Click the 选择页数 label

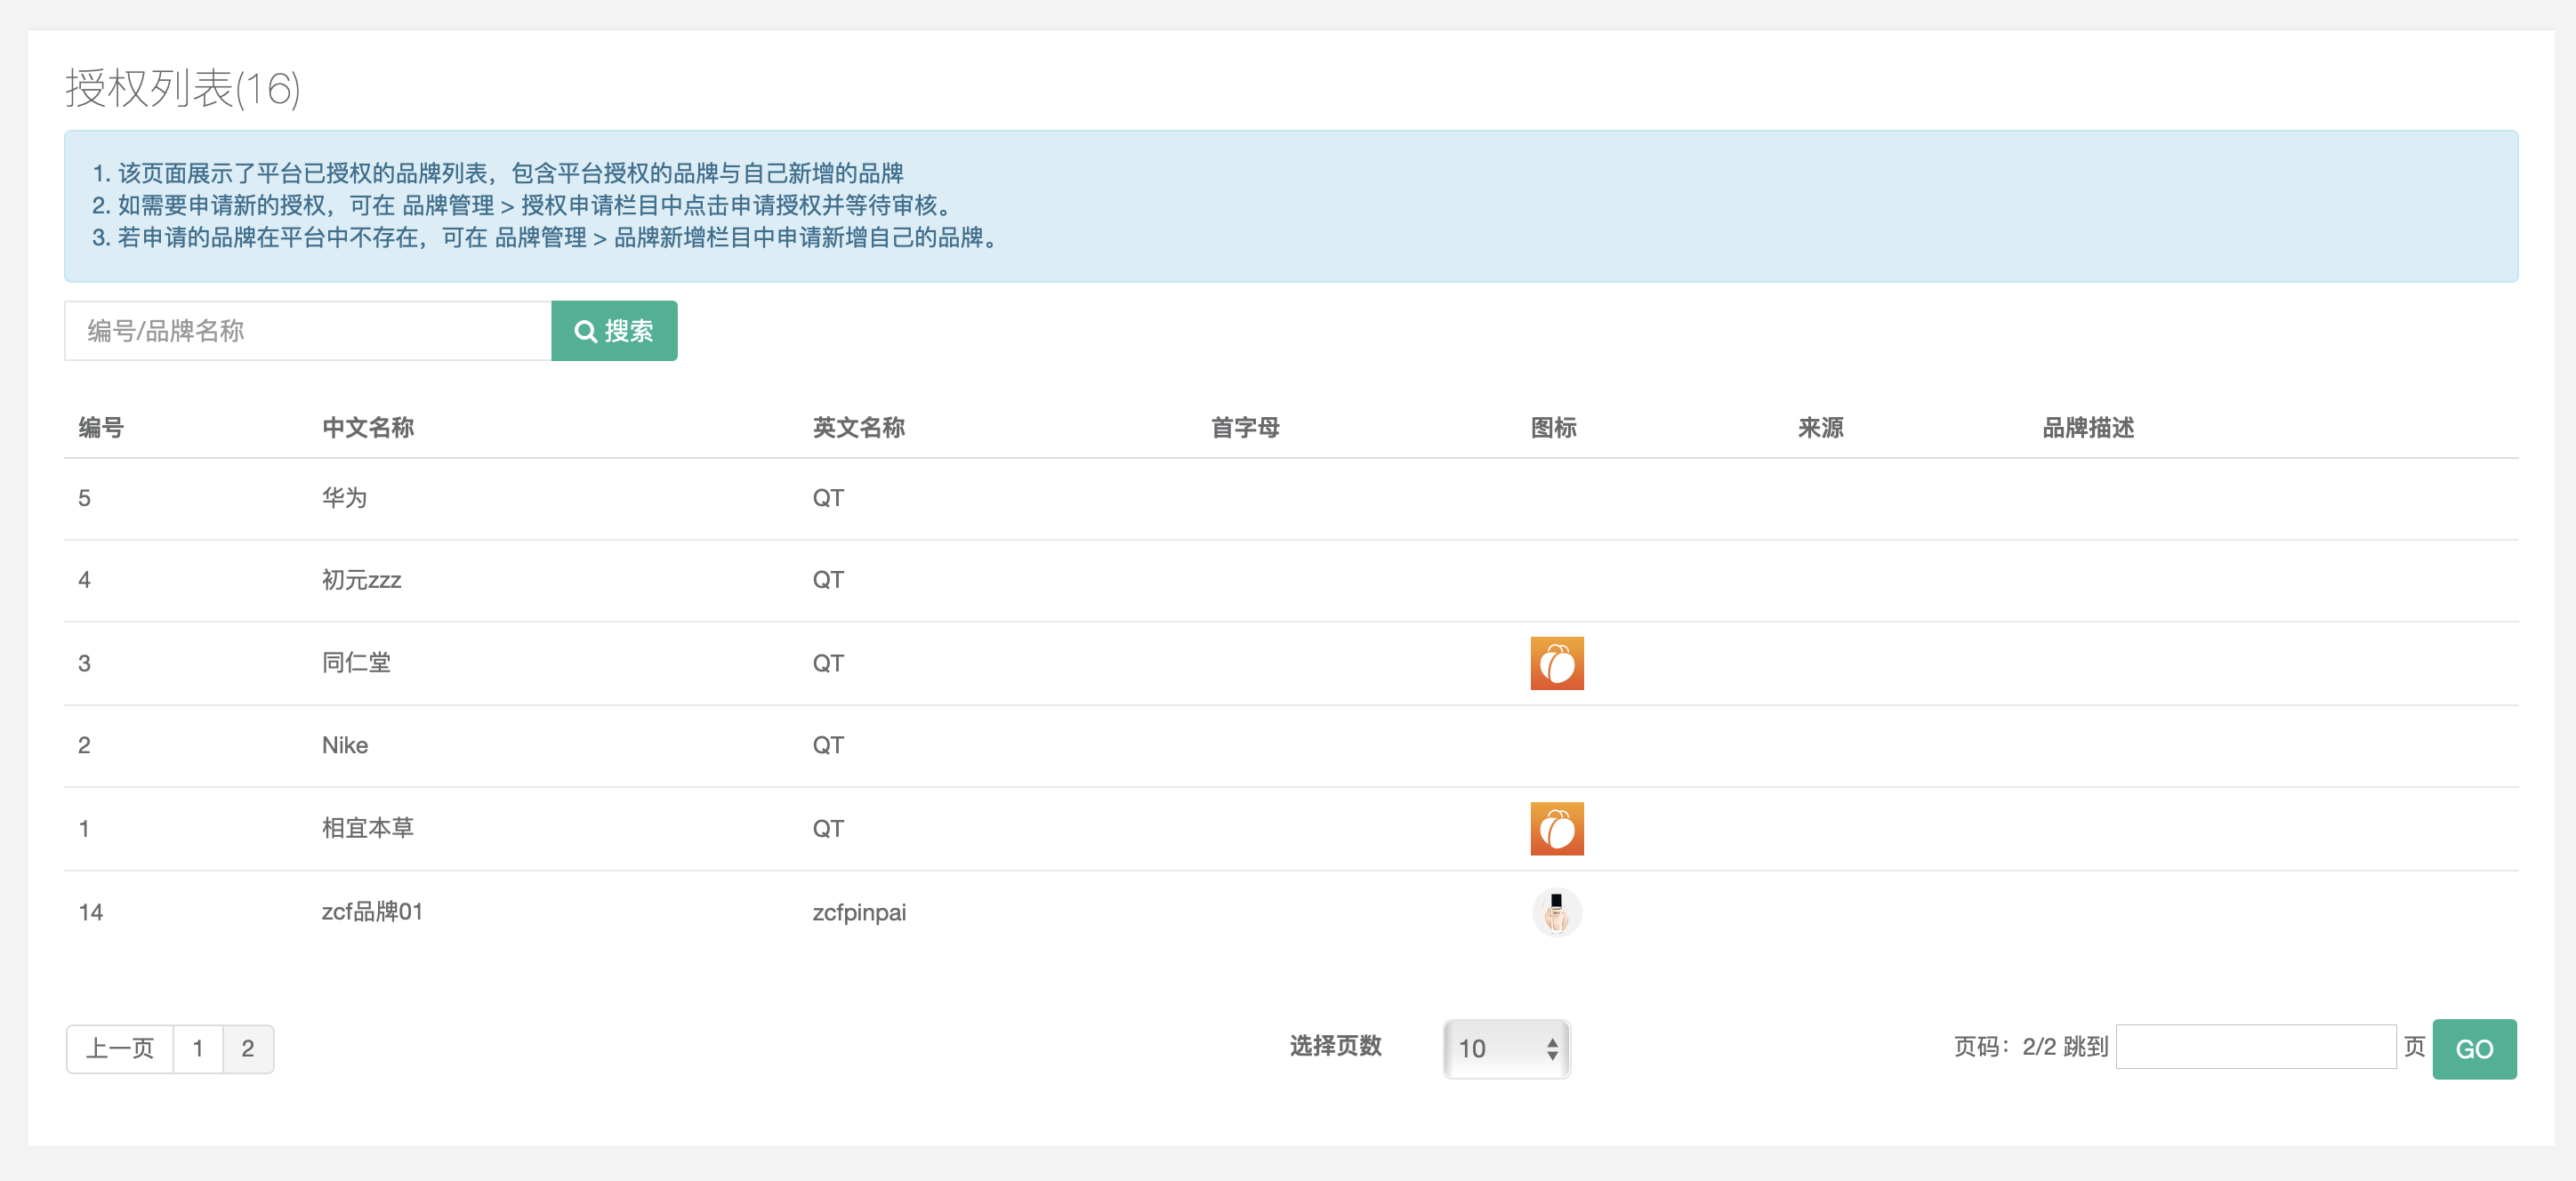click(1335, 1046)
